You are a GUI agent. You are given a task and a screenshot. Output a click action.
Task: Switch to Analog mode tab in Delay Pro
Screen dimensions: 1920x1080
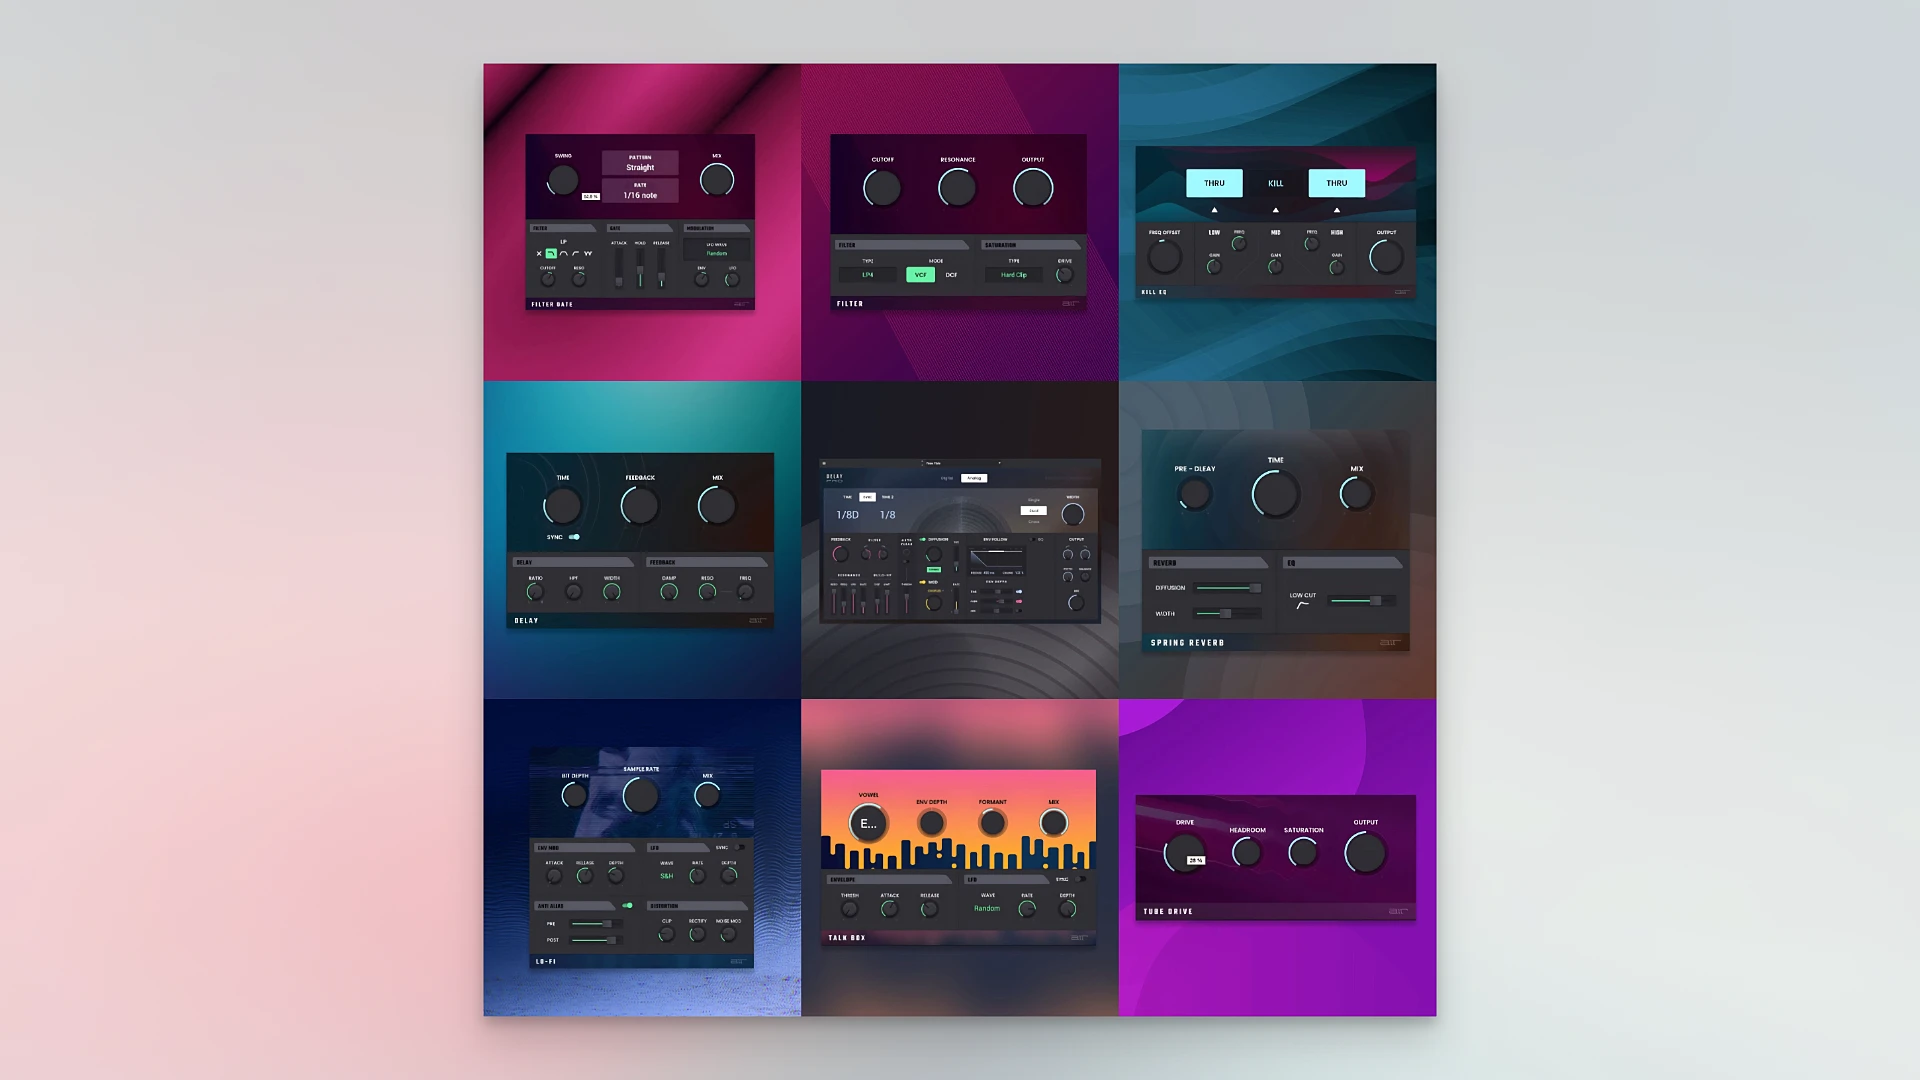[974, 478]
